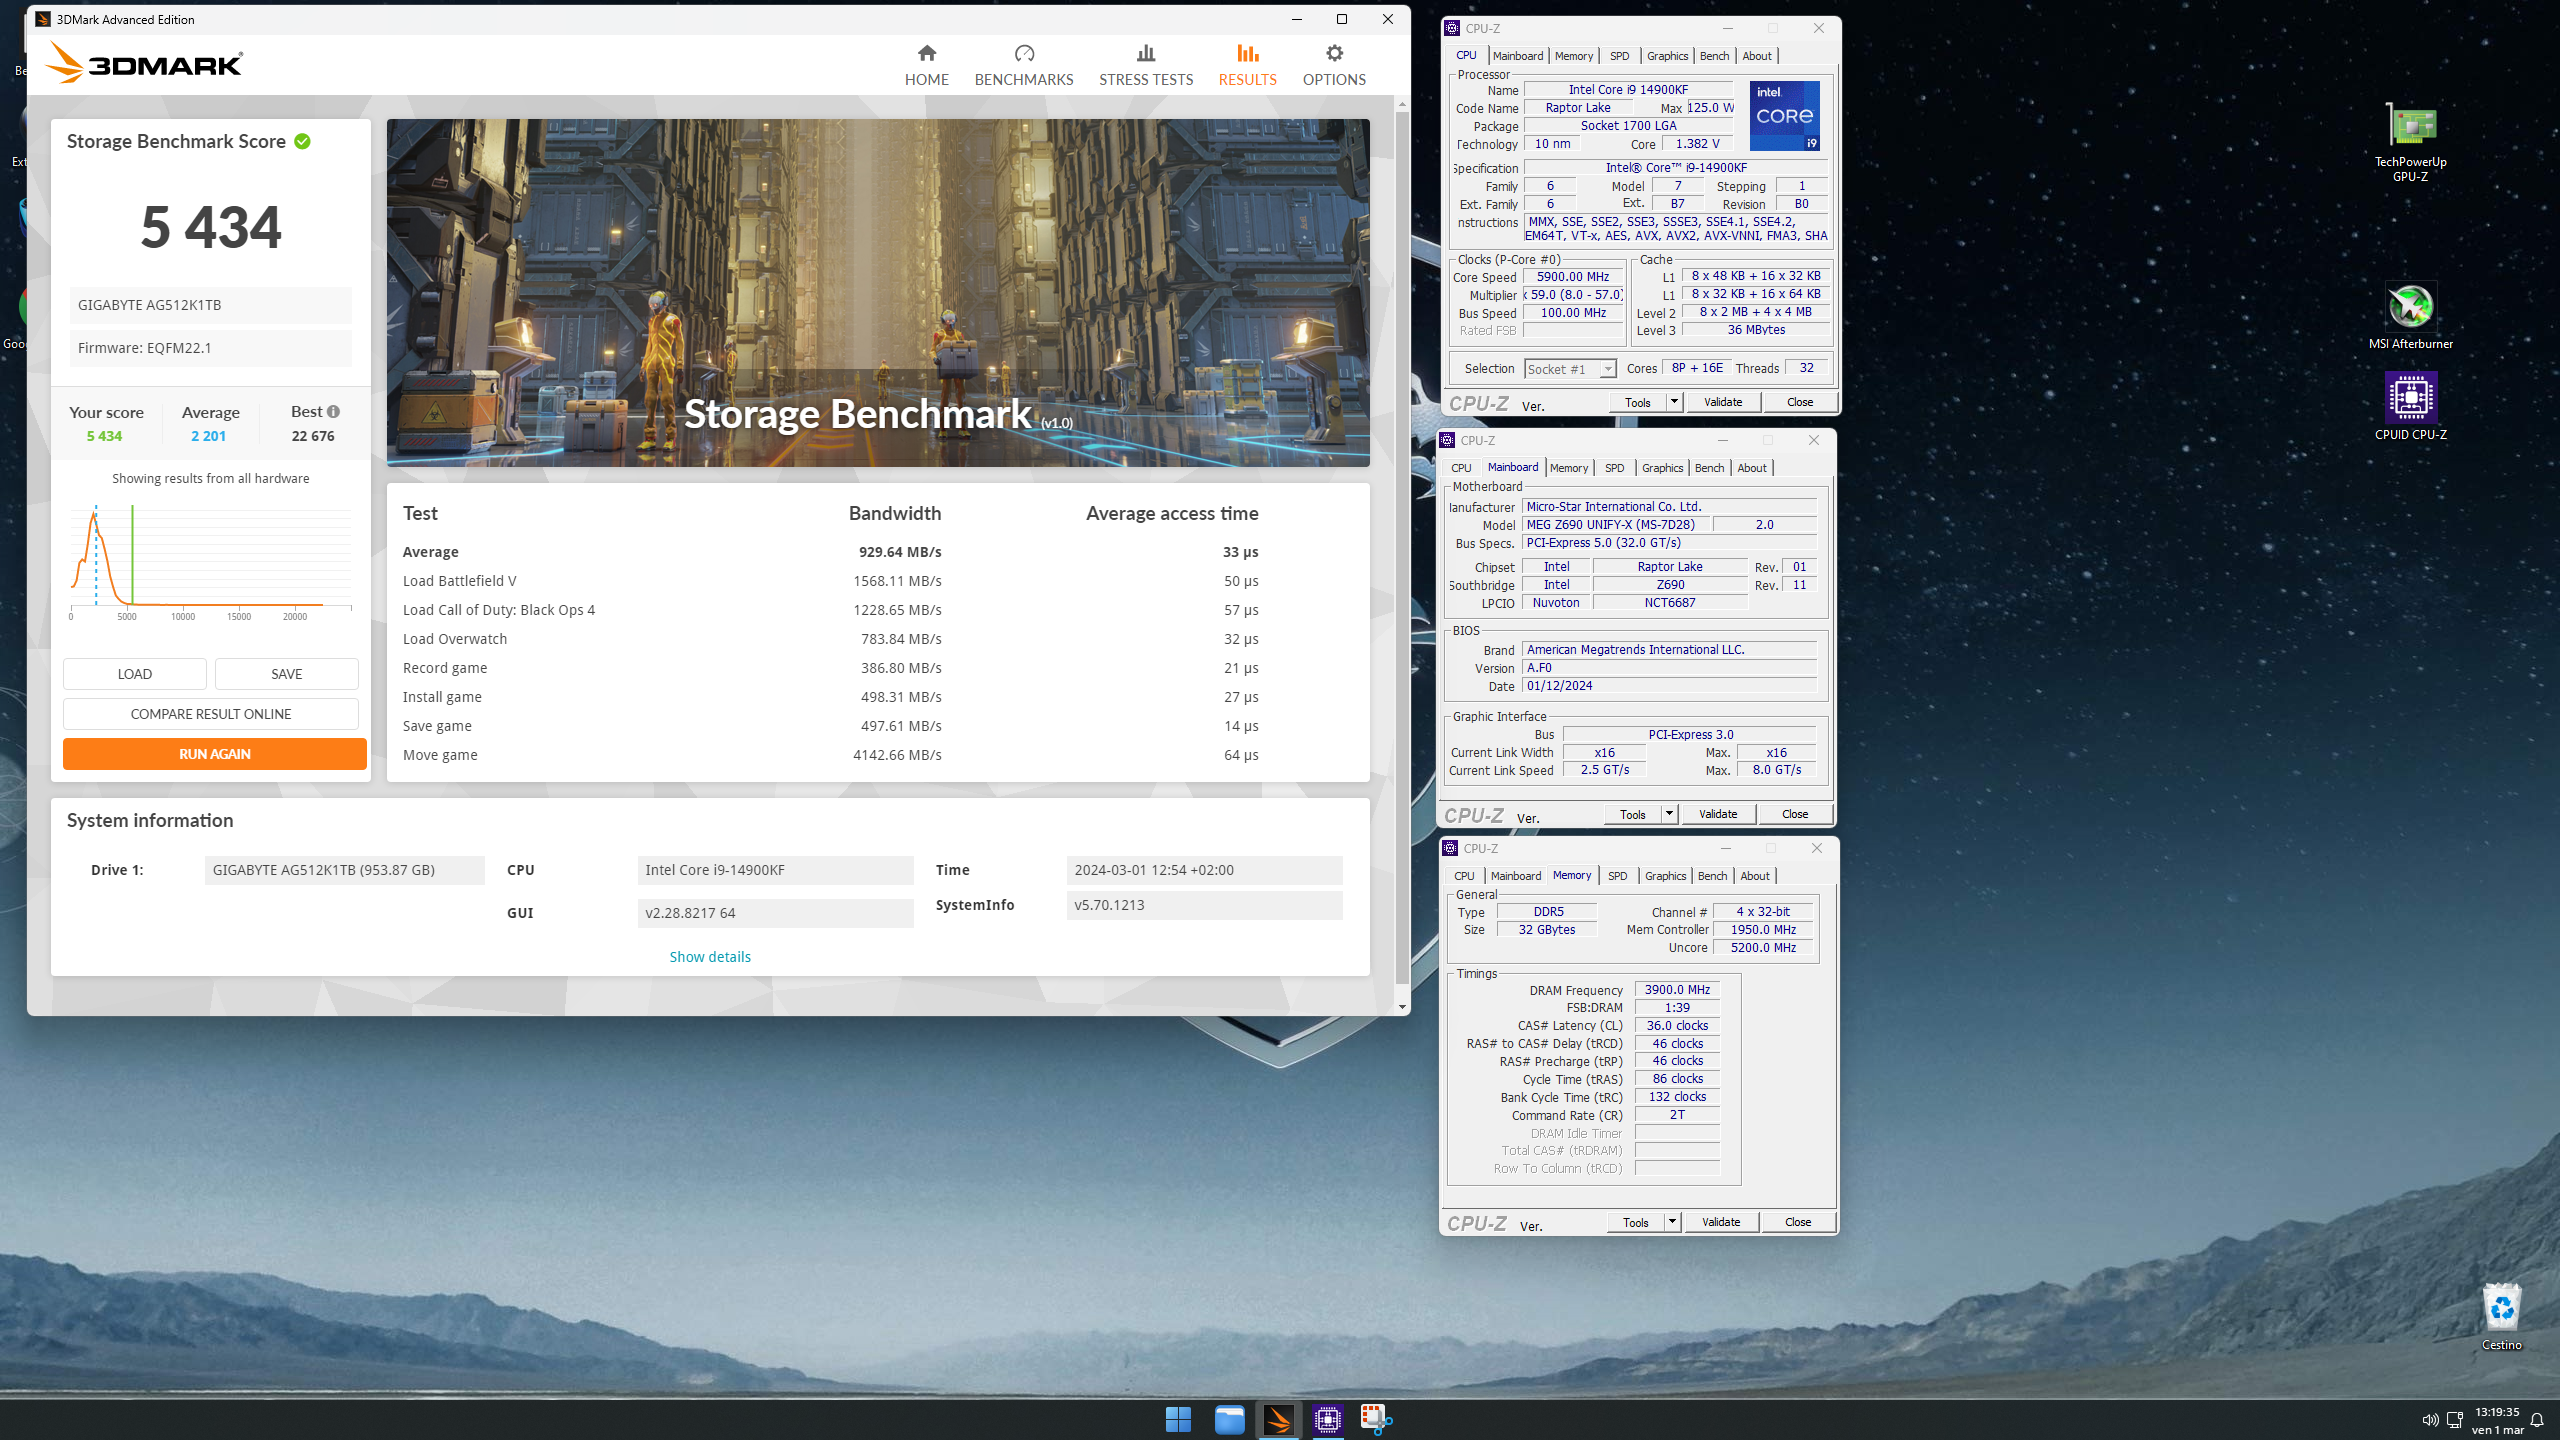
Task: Click the scrollbar down arrow in 3DMark
Action: (x=1402, y=1007)
